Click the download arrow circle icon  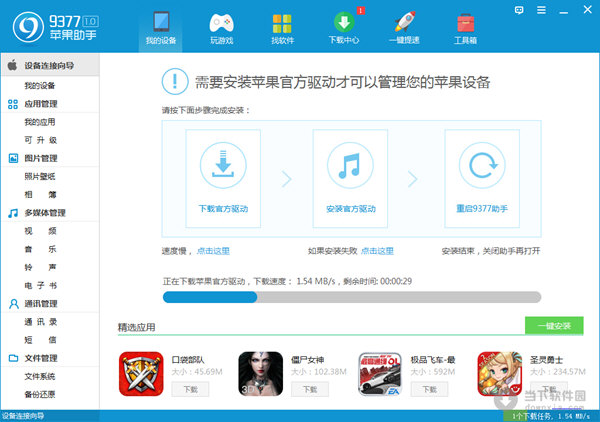(223, 165)
